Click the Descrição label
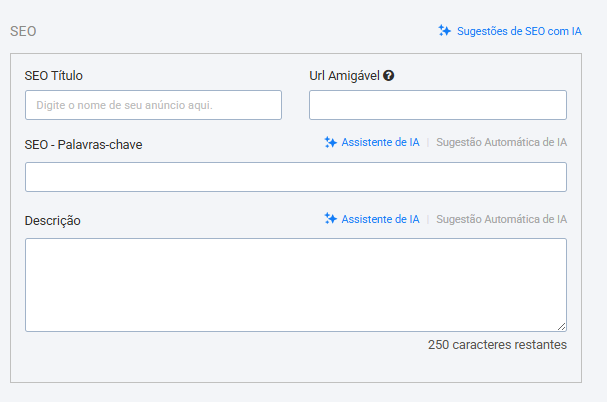Viewport: 607px width, 402px height. point(53,221)
